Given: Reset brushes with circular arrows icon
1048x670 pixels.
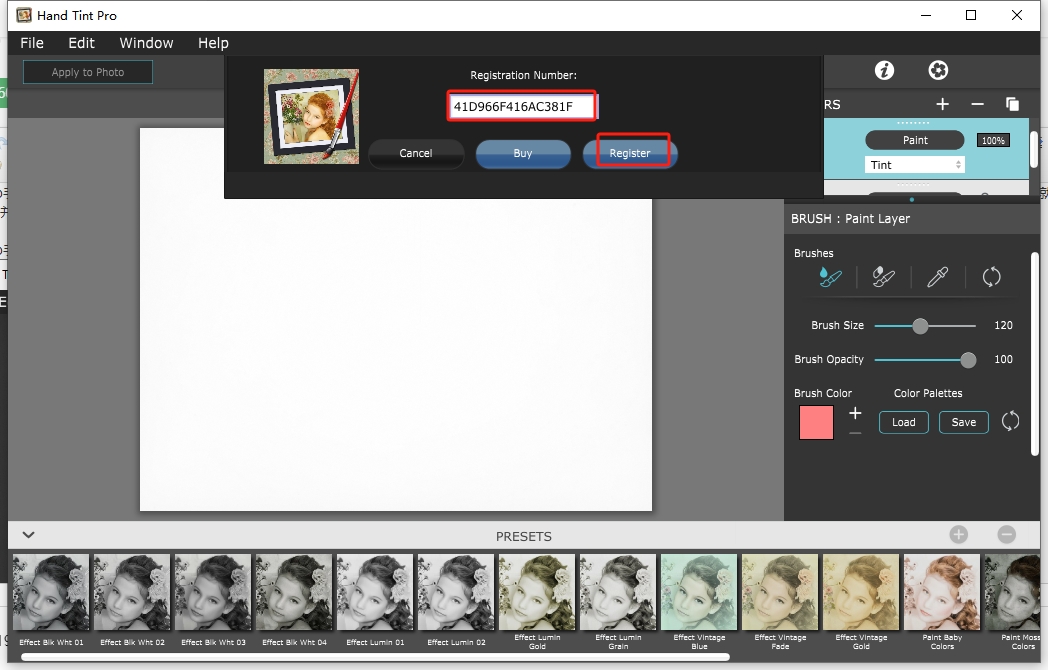Looking at the screenshot, I should (991, 277).
